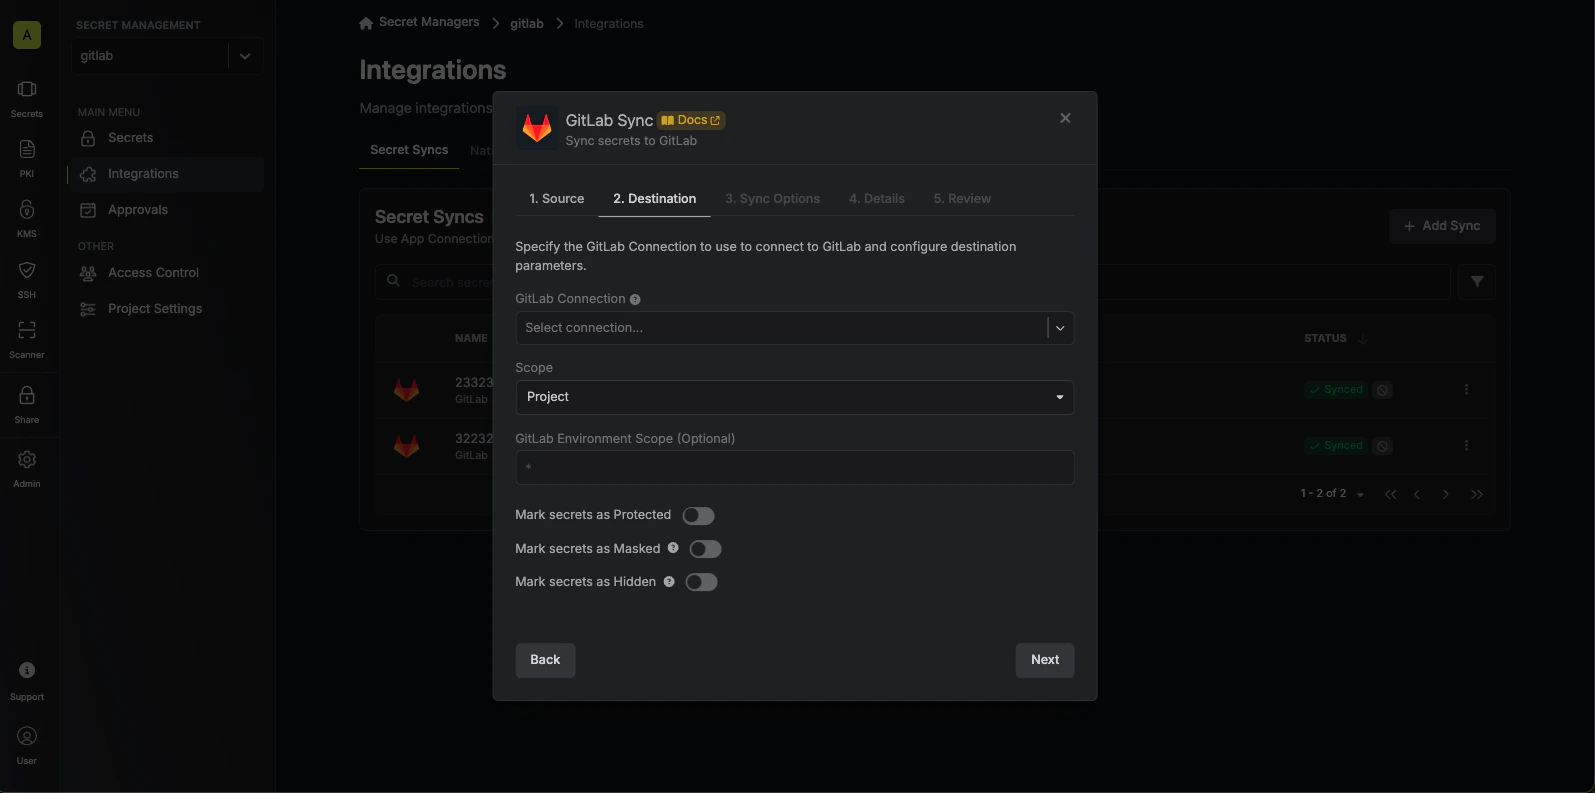Image resolution: width=1595 pixels, height=793 pixels.
Task: Select the 4. Details step tab
Action: point(877,199)
